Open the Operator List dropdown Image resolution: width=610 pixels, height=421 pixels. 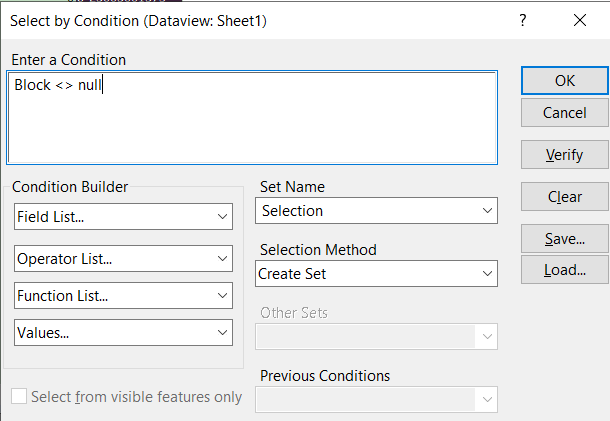(x=124, y=259)
